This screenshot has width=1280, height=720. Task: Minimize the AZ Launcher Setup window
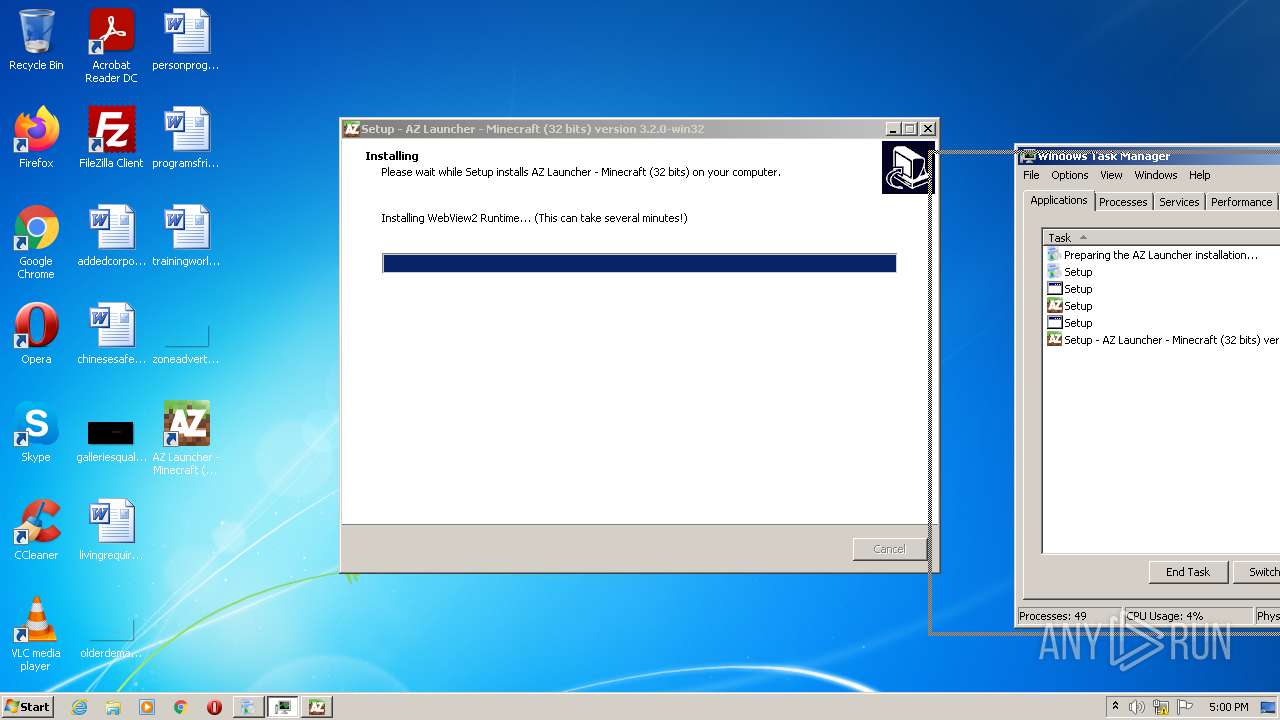pyautogui.click(x=892, y=129)
